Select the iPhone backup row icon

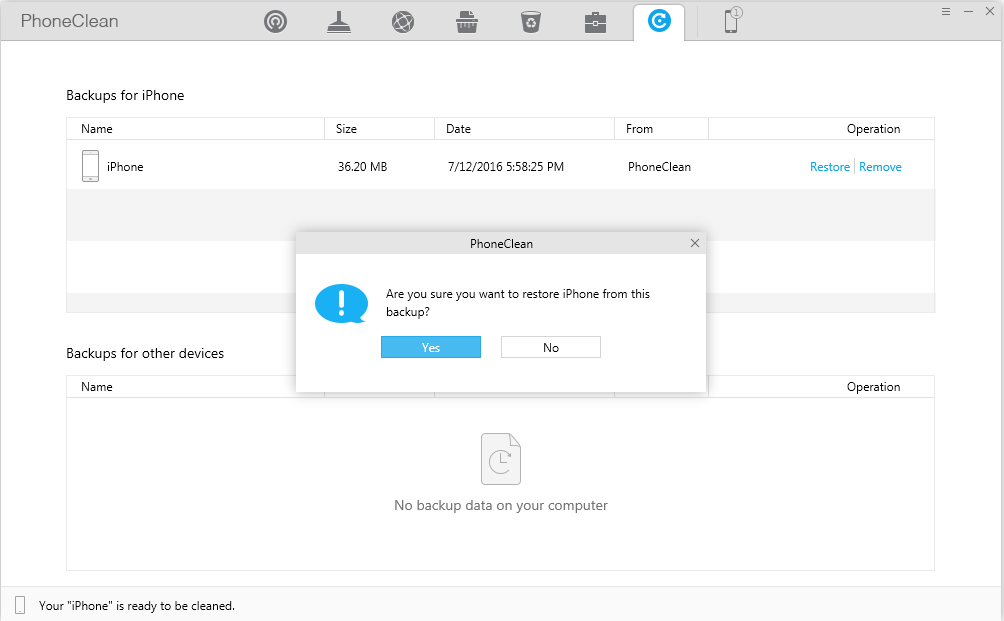coord(90,166)
